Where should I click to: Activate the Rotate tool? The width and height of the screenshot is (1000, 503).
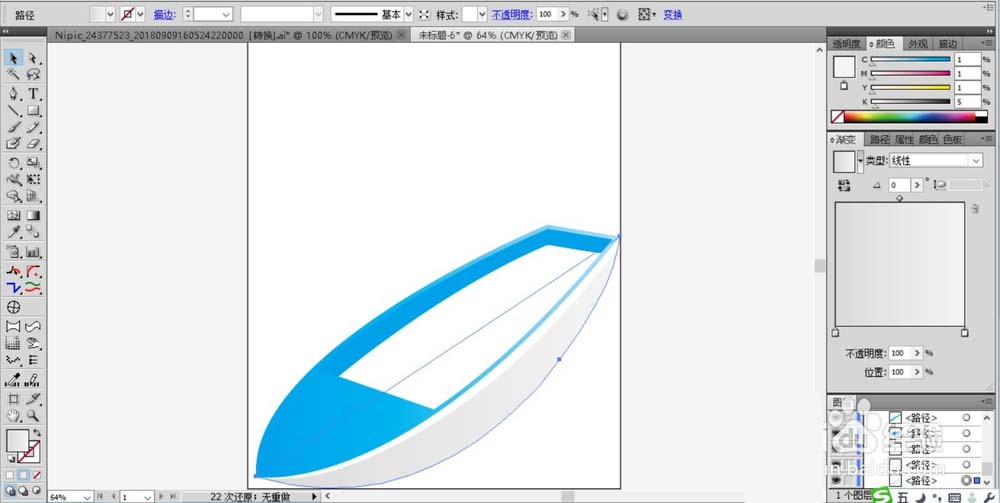point(13,163)
